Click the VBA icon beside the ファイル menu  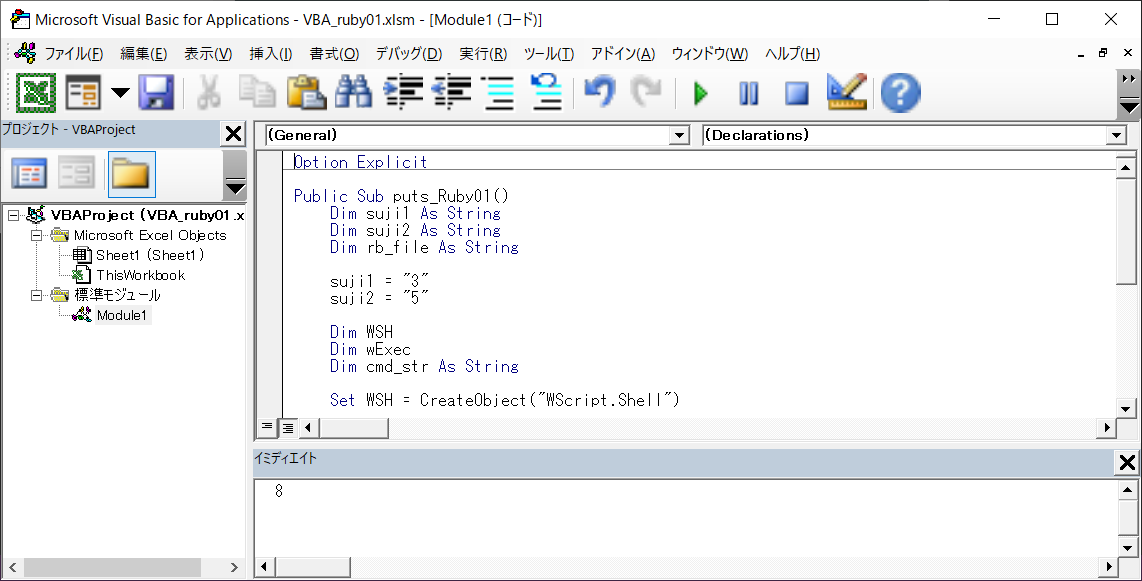pyautogui.click(x=25, y=53)
